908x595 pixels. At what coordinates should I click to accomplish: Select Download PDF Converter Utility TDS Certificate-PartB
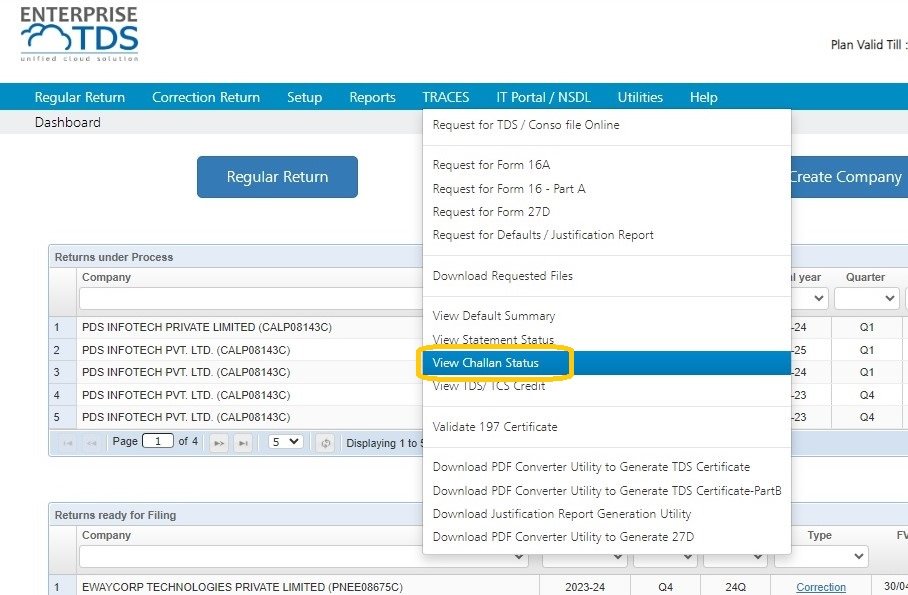tap(607, 491)
